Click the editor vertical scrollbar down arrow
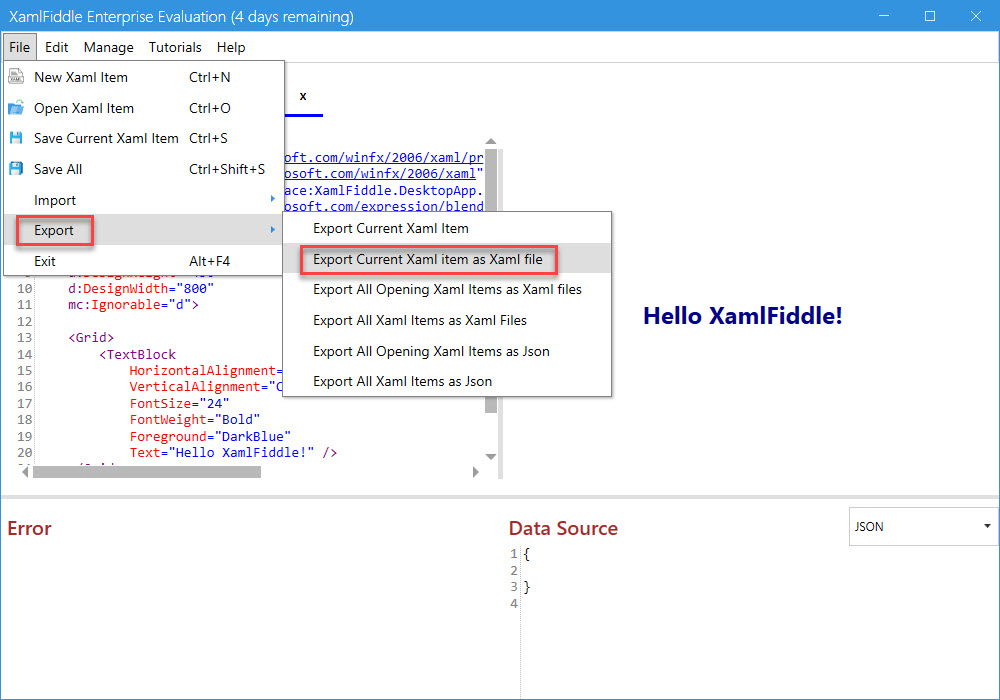The width and height of the screenshot is (1000, 700). [x=490, y=456]
